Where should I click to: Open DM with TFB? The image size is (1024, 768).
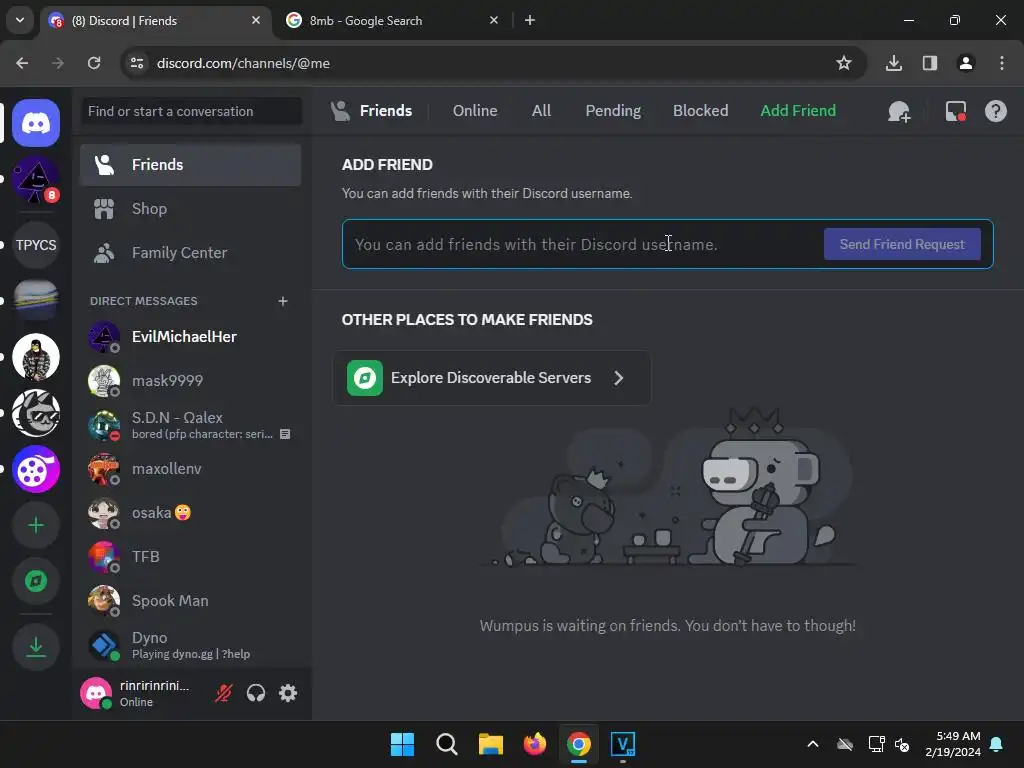click(x=190, y=557)
